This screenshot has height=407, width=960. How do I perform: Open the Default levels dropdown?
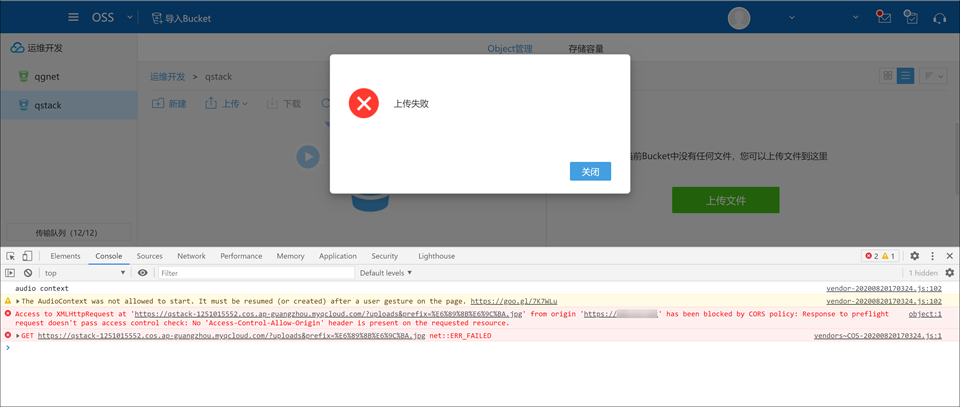coord(386,273)
